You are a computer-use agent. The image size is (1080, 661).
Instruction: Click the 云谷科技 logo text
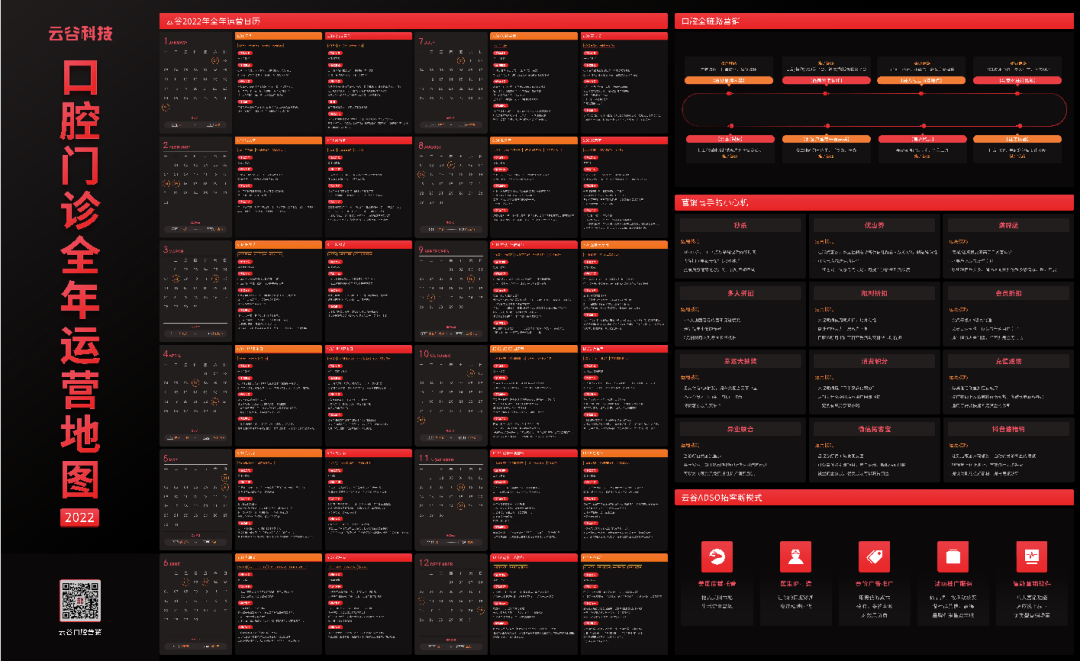point(80,33)
